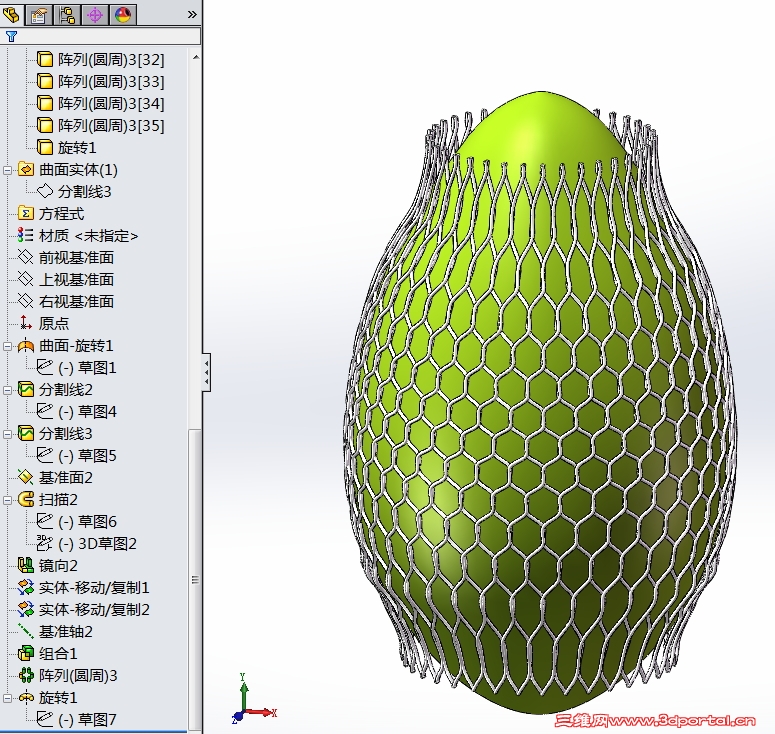Select sketch 草图1 icon
This screenshot has width=775, height=734.
[45, 367]
